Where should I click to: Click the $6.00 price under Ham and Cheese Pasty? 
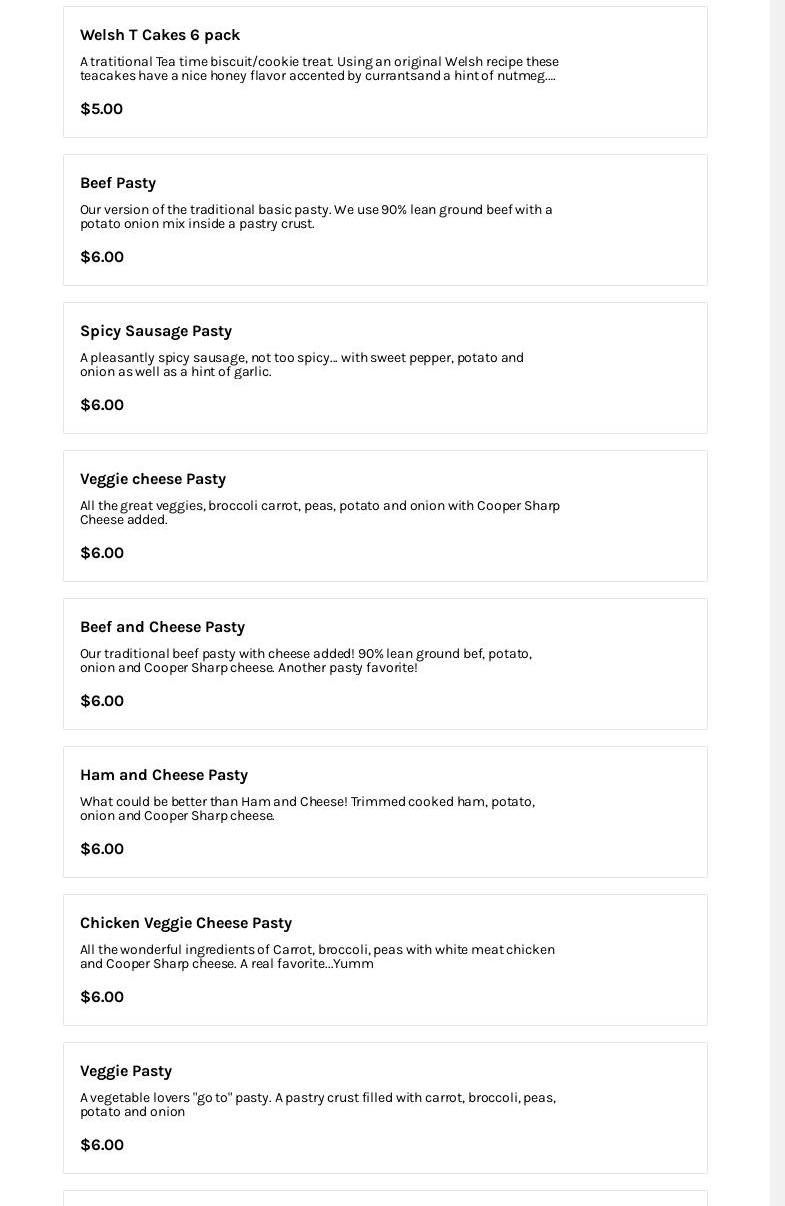pyautogui.click(x=102, y=849)
